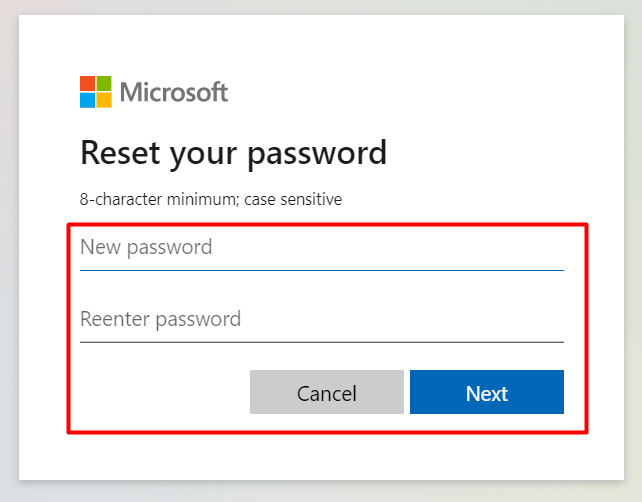Screen dimensions: 642x502
Task: Focus the New password field
Action: click(322, 248)
